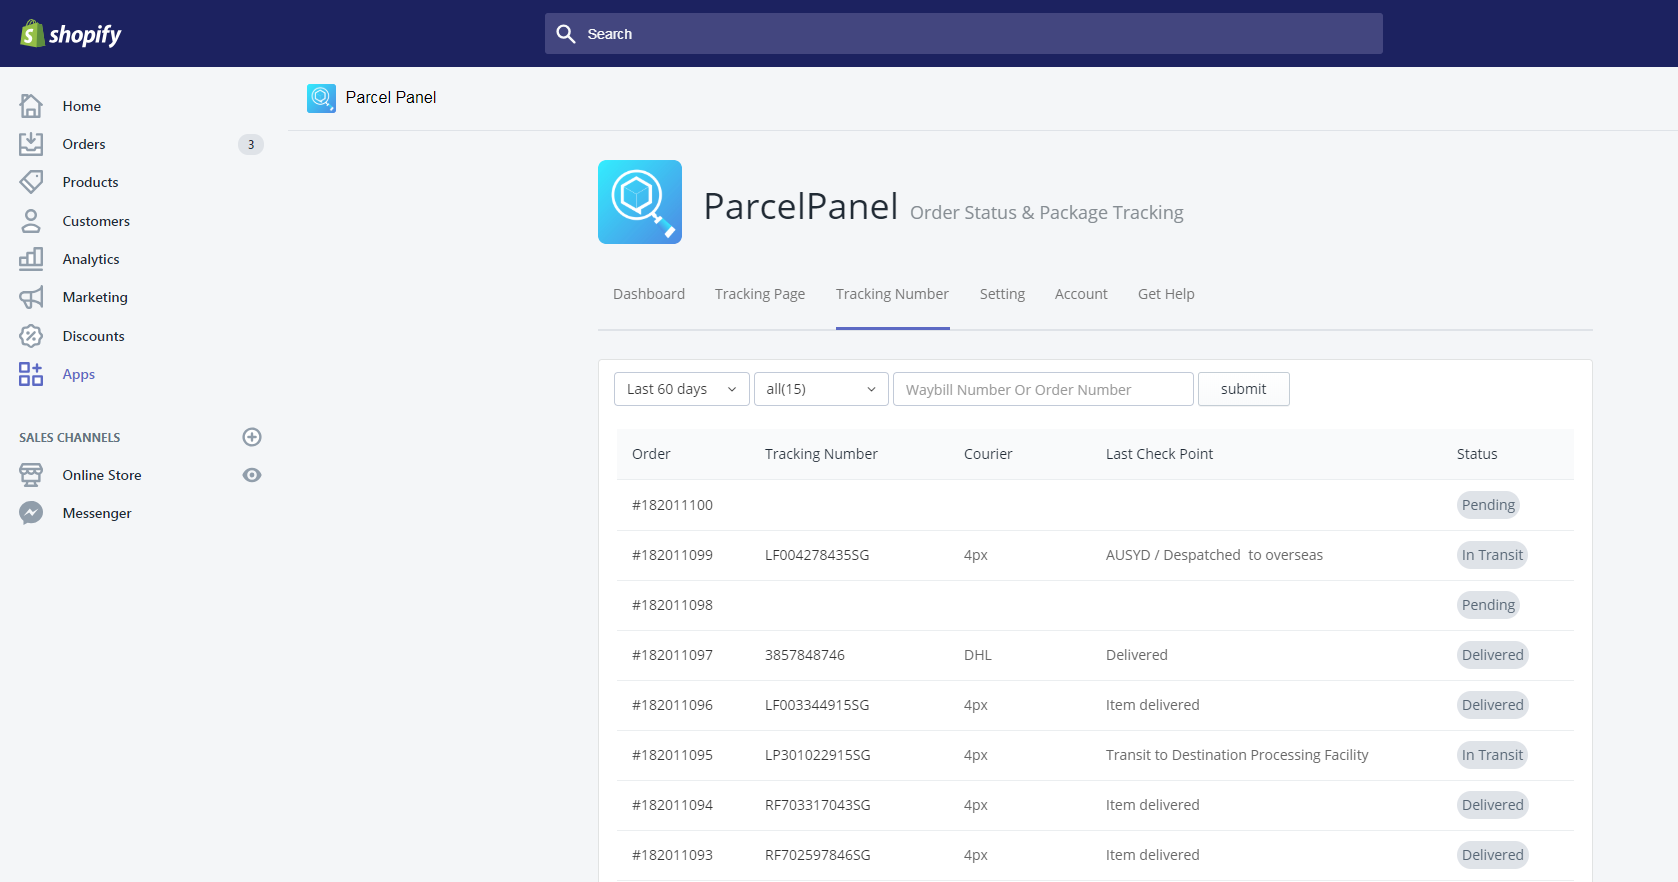
Task: Click order #182011094
Action: (x=672, y=805)
